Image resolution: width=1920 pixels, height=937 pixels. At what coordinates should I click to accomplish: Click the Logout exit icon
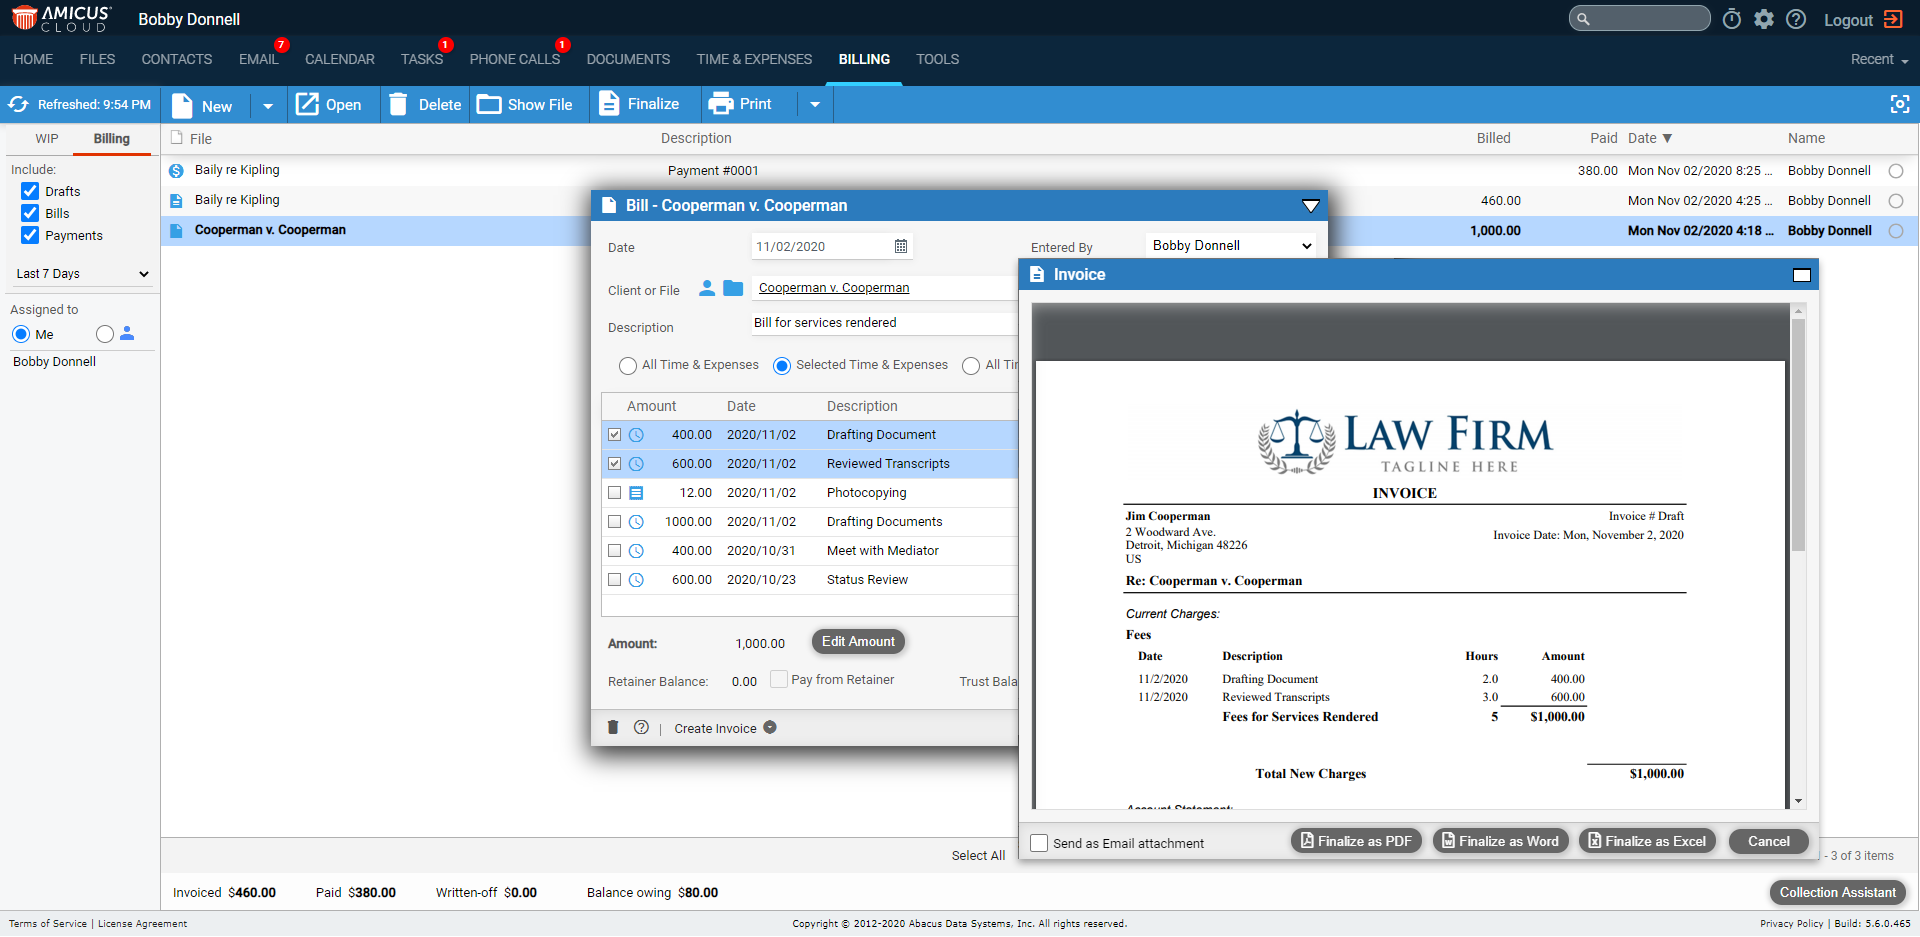pyautogui.click(x=1893, y=19)
